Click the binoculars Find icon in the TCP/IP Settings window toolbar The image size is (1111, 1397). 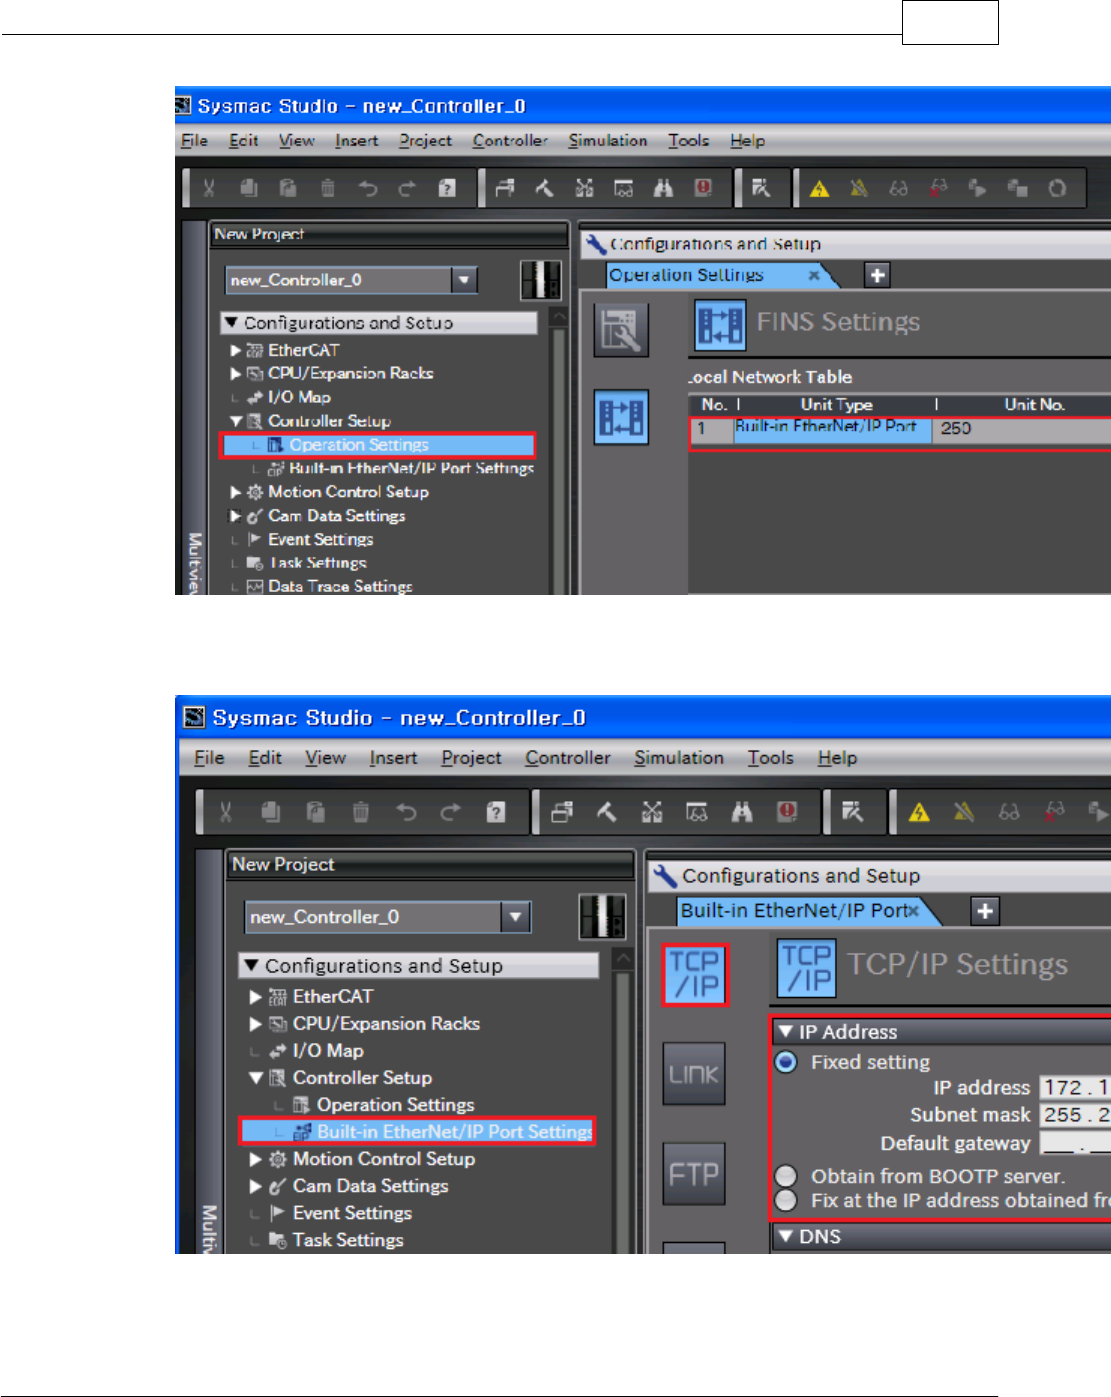[x=742, y=812]
